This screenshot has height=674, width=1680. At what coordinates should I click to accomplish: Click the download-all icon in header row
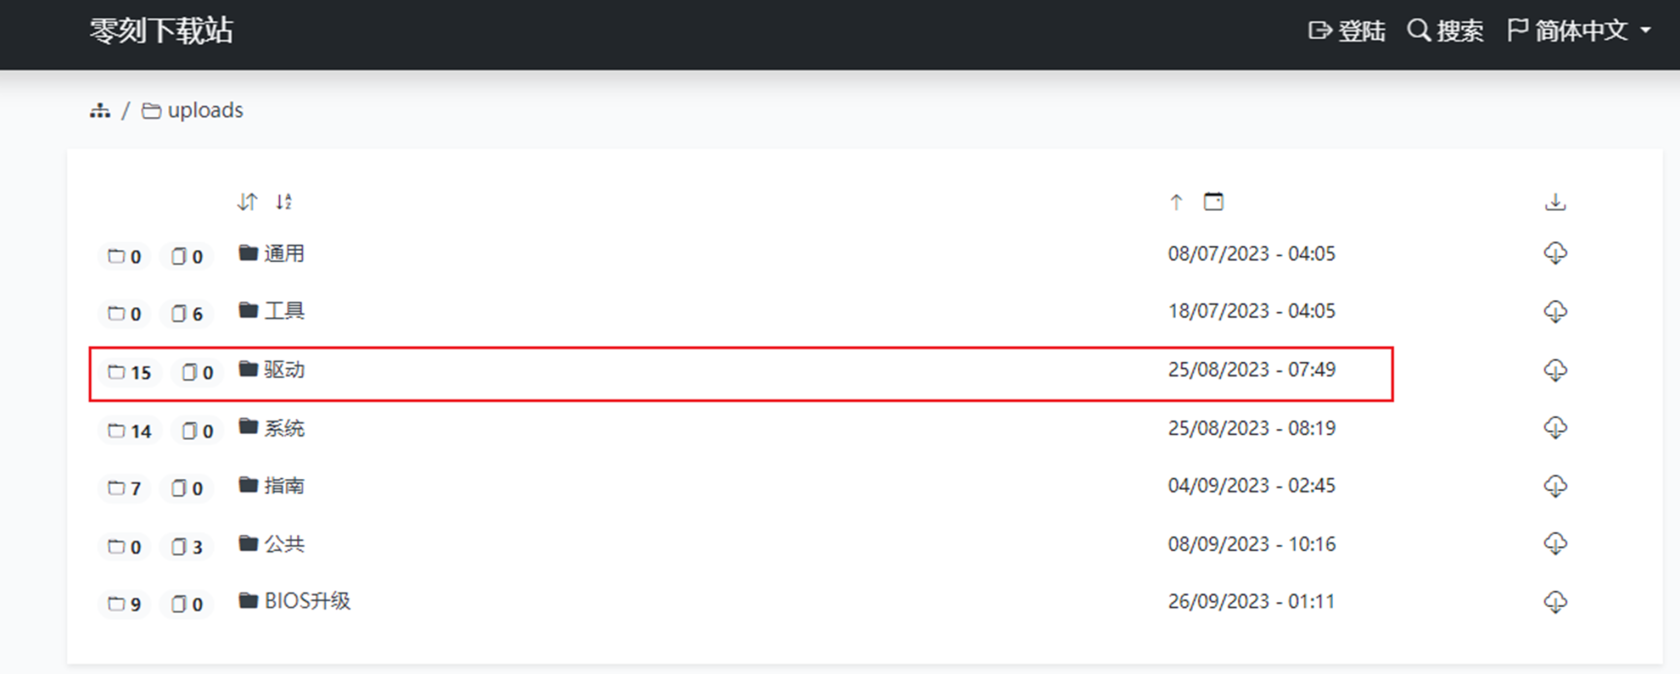(x=1555, y=202)
